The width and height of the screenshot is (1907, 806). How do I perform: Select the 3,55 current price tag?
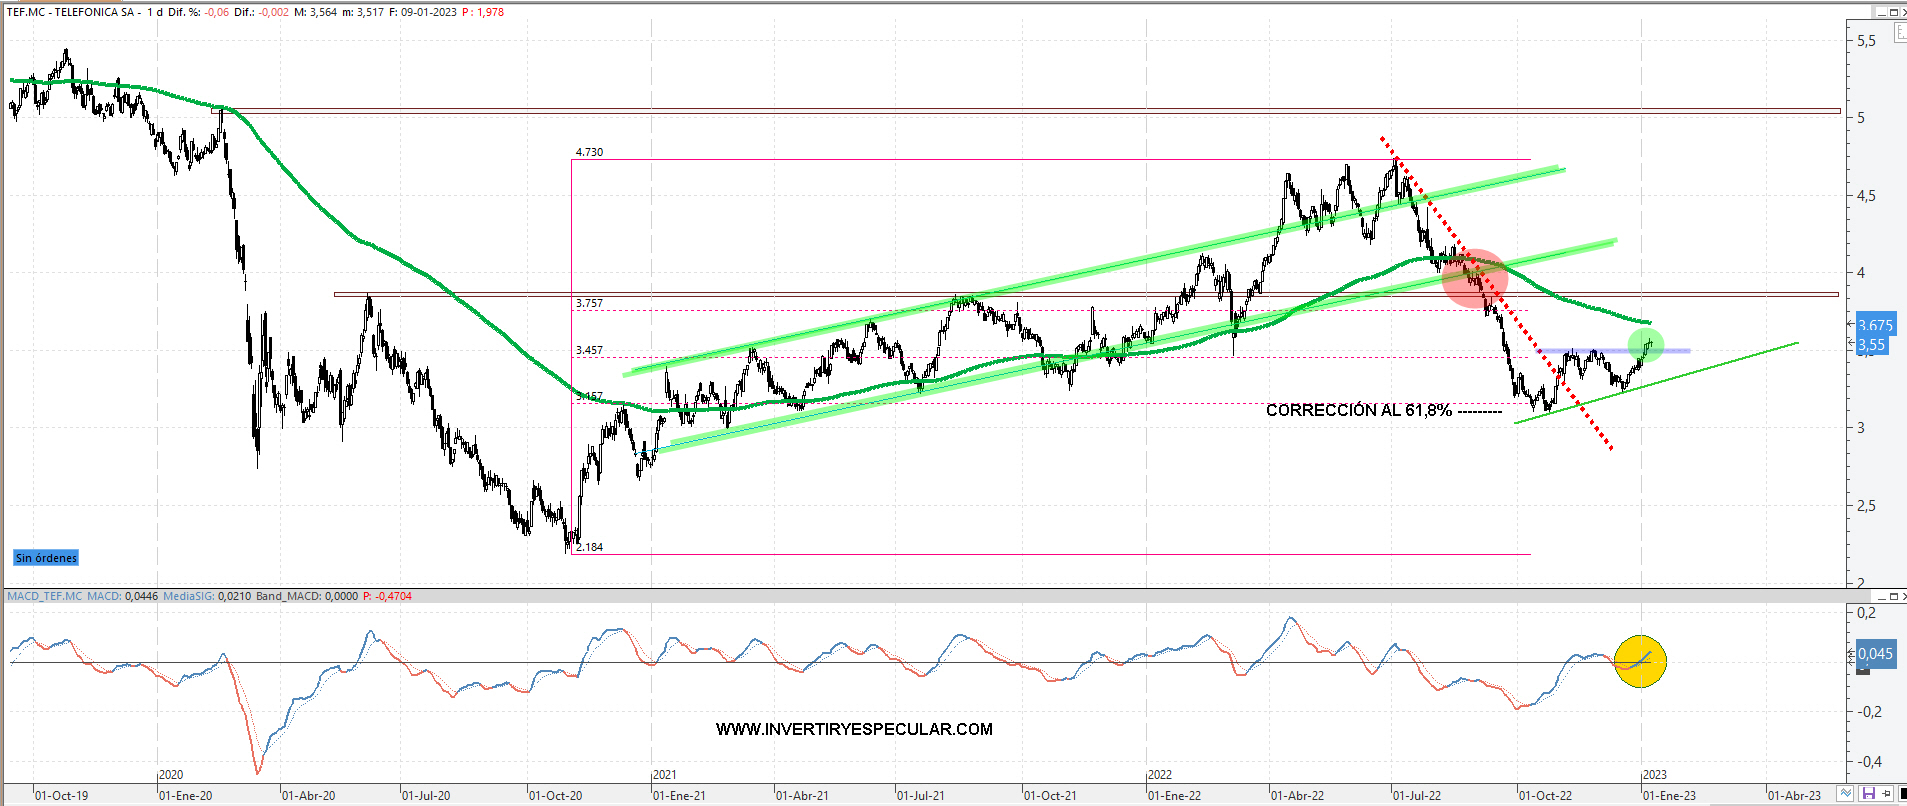[1871, 345]
